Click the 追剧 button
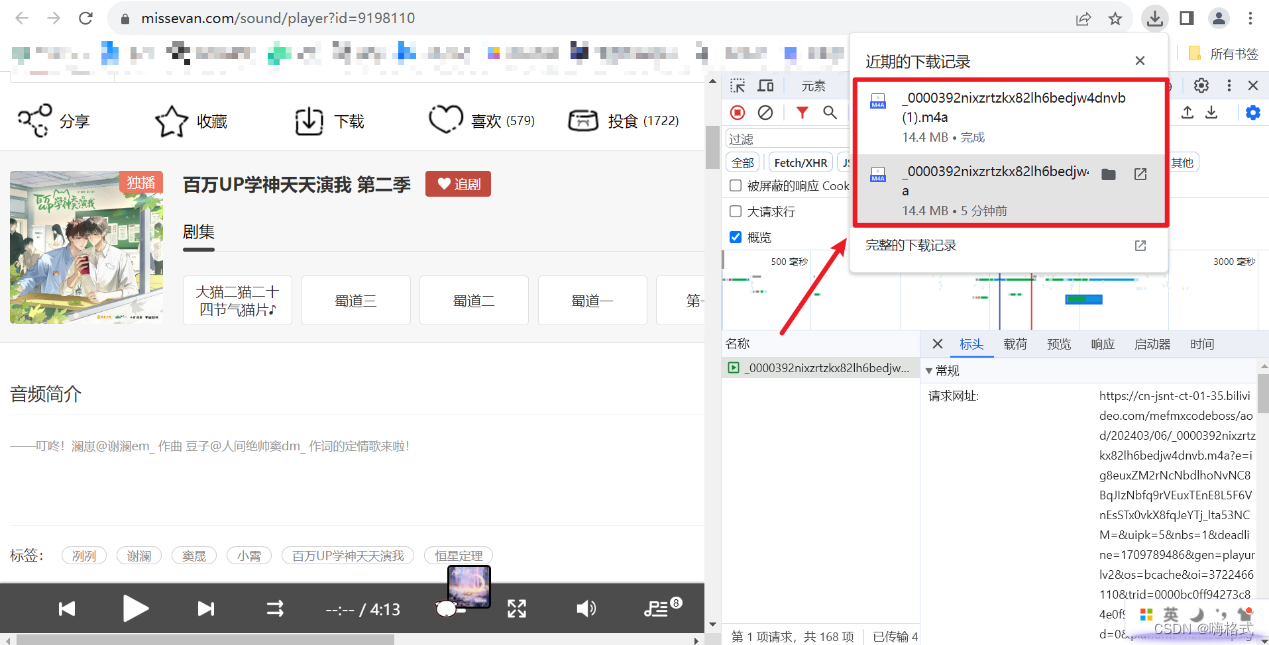 [x=457, y=183]
